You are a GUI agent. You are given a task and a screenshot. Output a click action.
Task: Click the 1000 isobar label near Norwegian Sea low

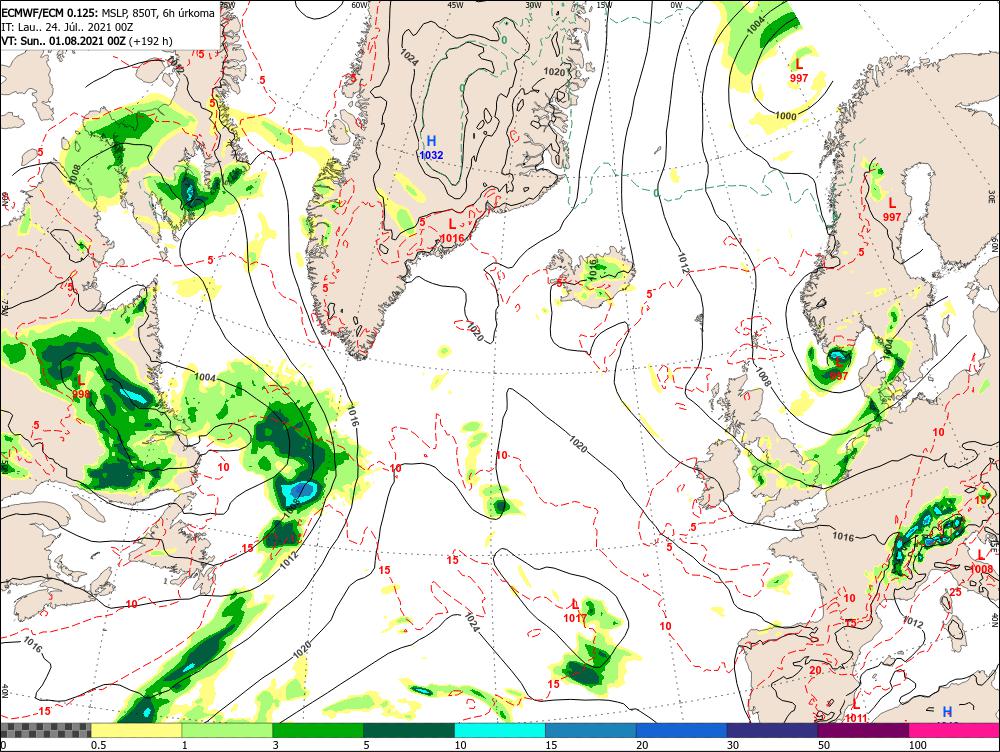tap(786, 116)
